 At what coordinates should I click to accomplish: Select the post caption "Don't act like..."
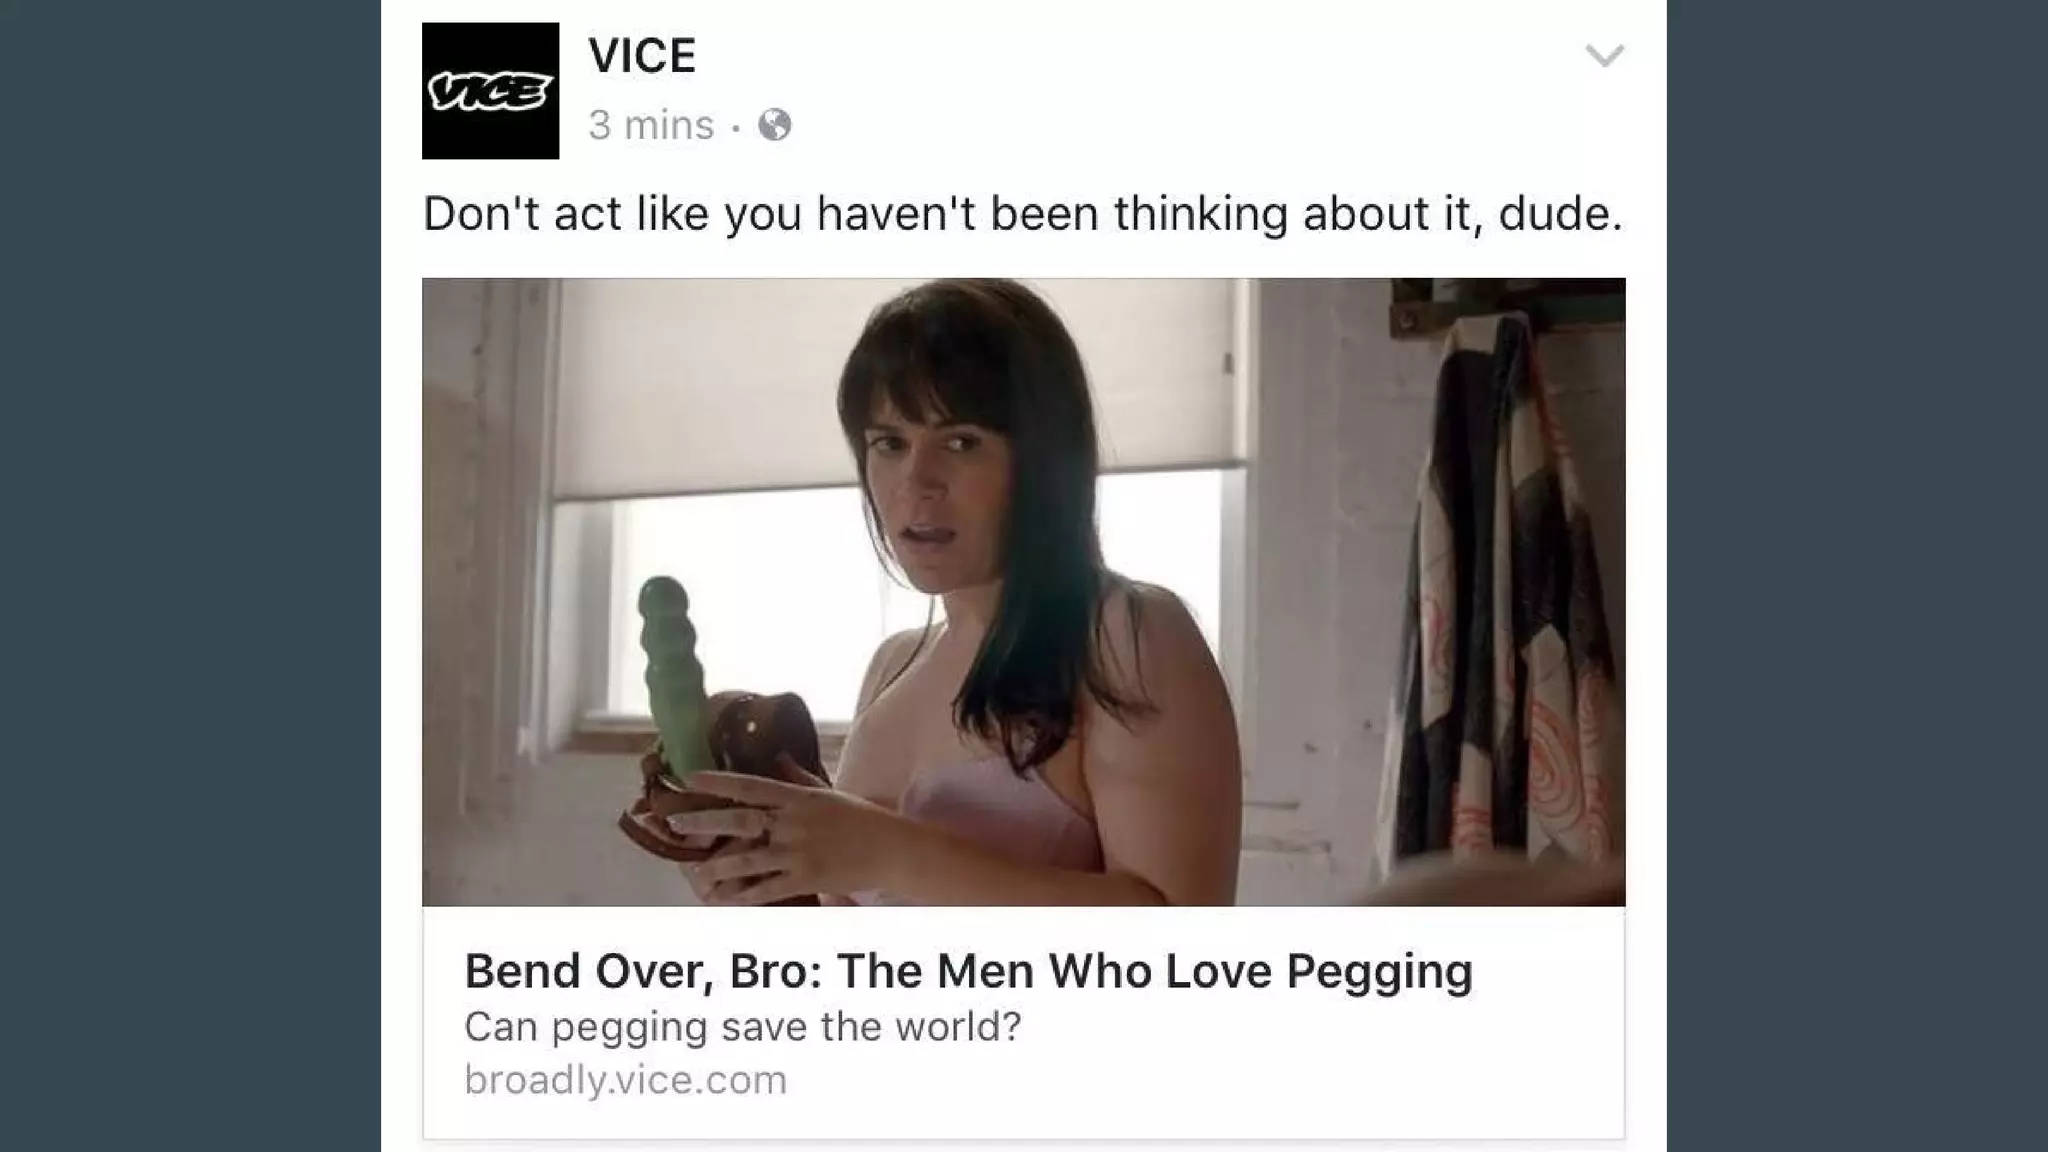[x=1022, y=213]
